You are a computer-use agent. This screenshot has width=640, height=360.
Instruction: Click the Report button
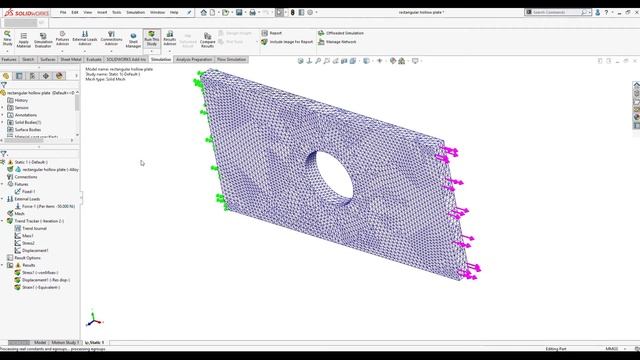[x=272, y=33]
